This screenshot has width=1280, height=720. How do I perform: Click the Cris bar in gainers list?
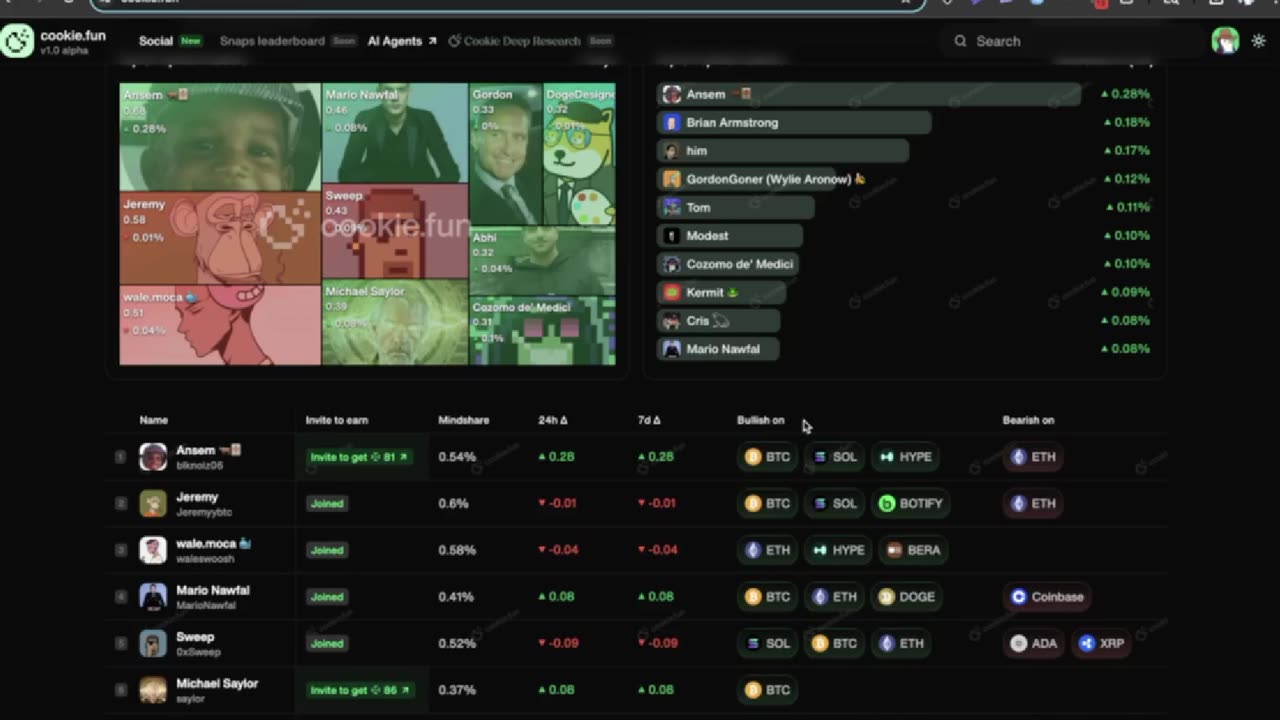(718, 321)
